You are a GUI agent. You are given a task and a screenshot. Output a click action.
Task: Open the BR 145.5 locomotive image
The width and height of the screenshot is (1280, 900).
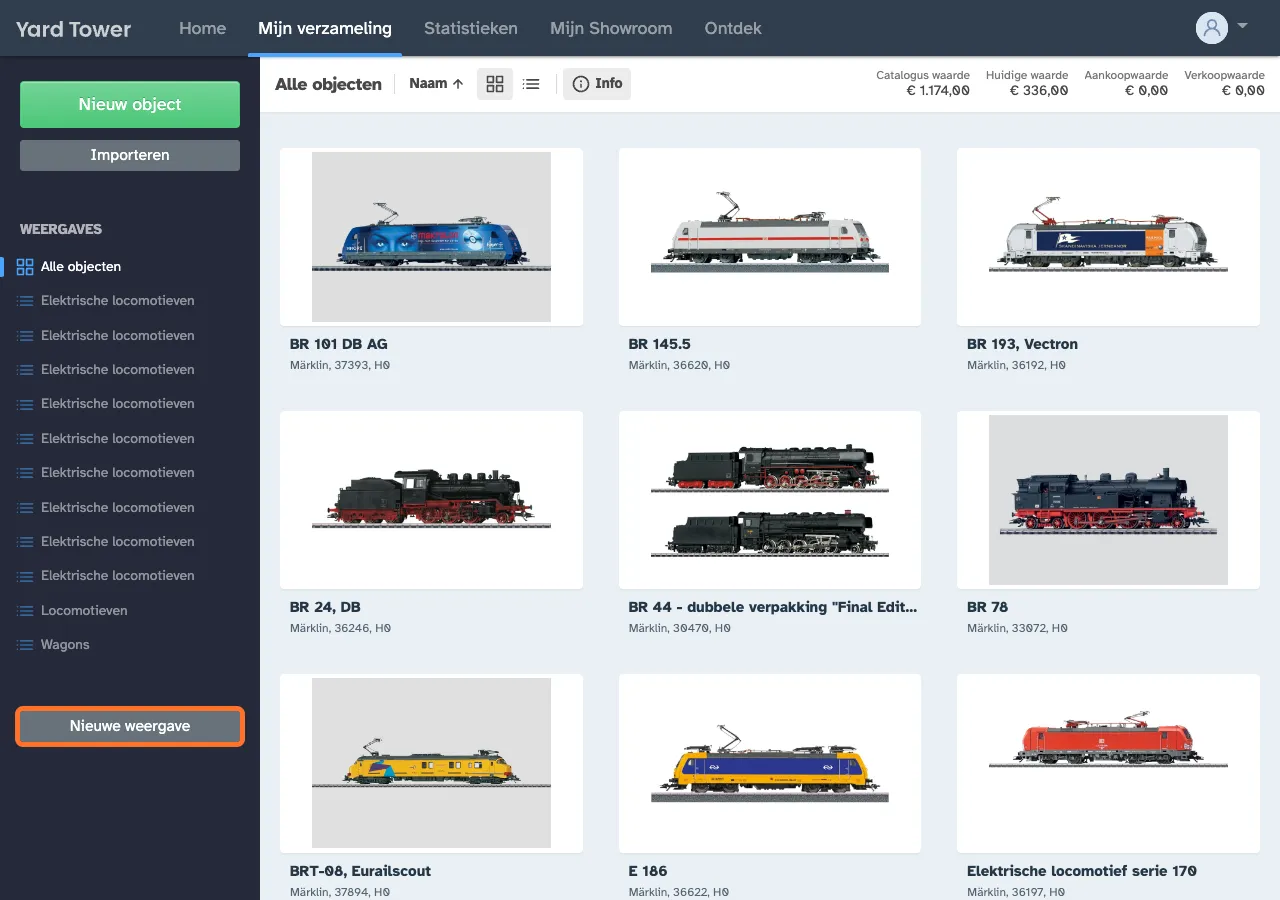[x=770, y=237]
